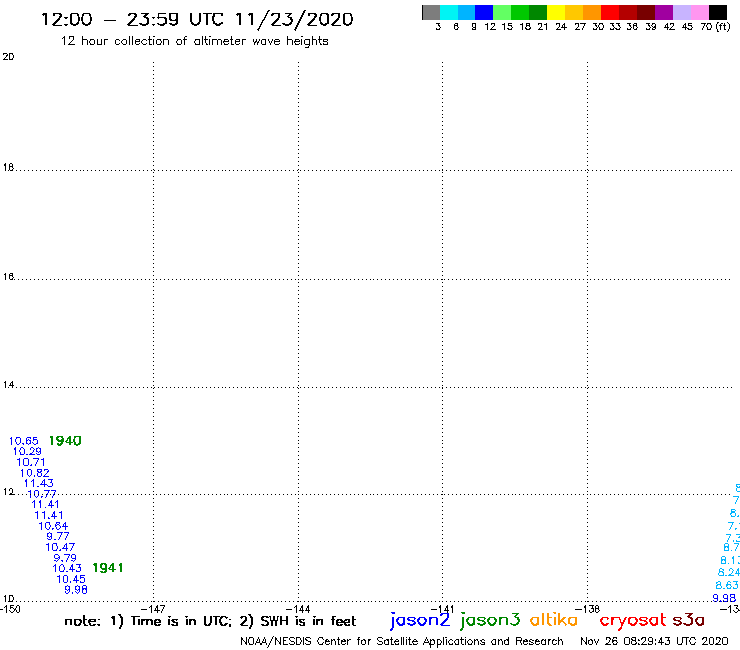The image size is (740, 650).
Task: Select the 10.47 wave height value
Action: pos(60,547)
